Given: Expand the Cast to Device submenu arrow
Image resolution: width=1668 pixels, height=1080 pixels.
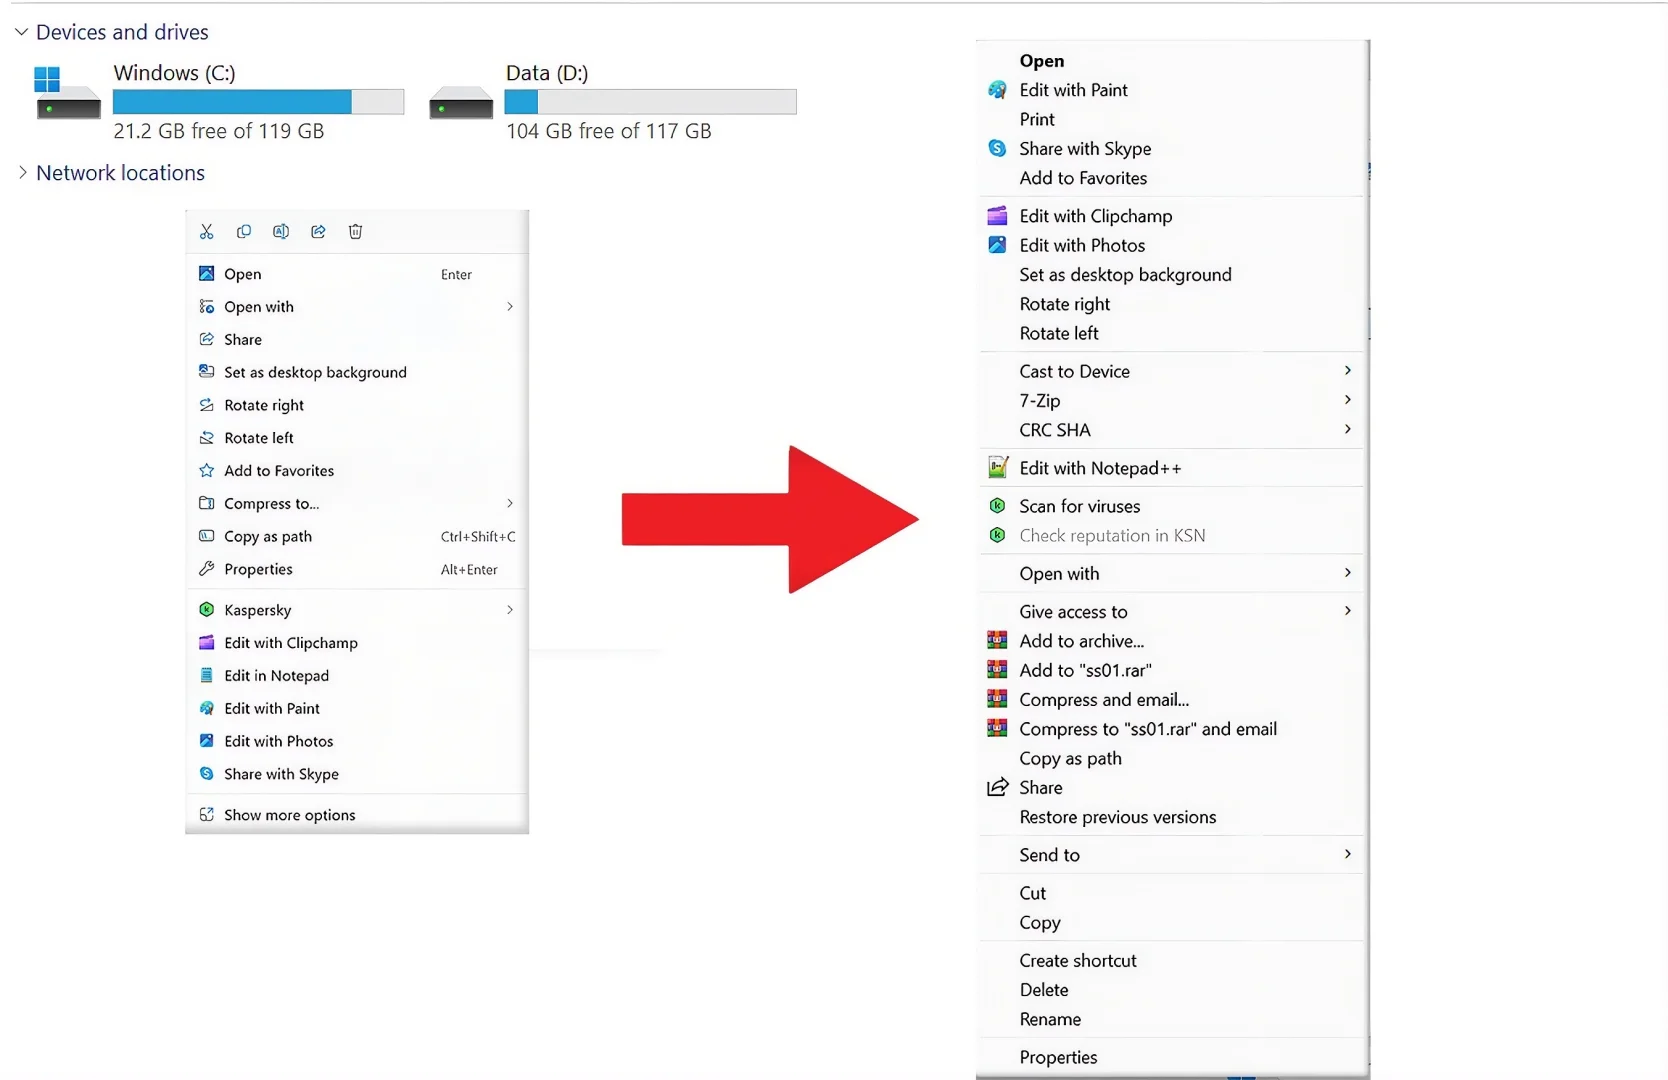Looking at the screenshot, I should (x=1348, y=370).
